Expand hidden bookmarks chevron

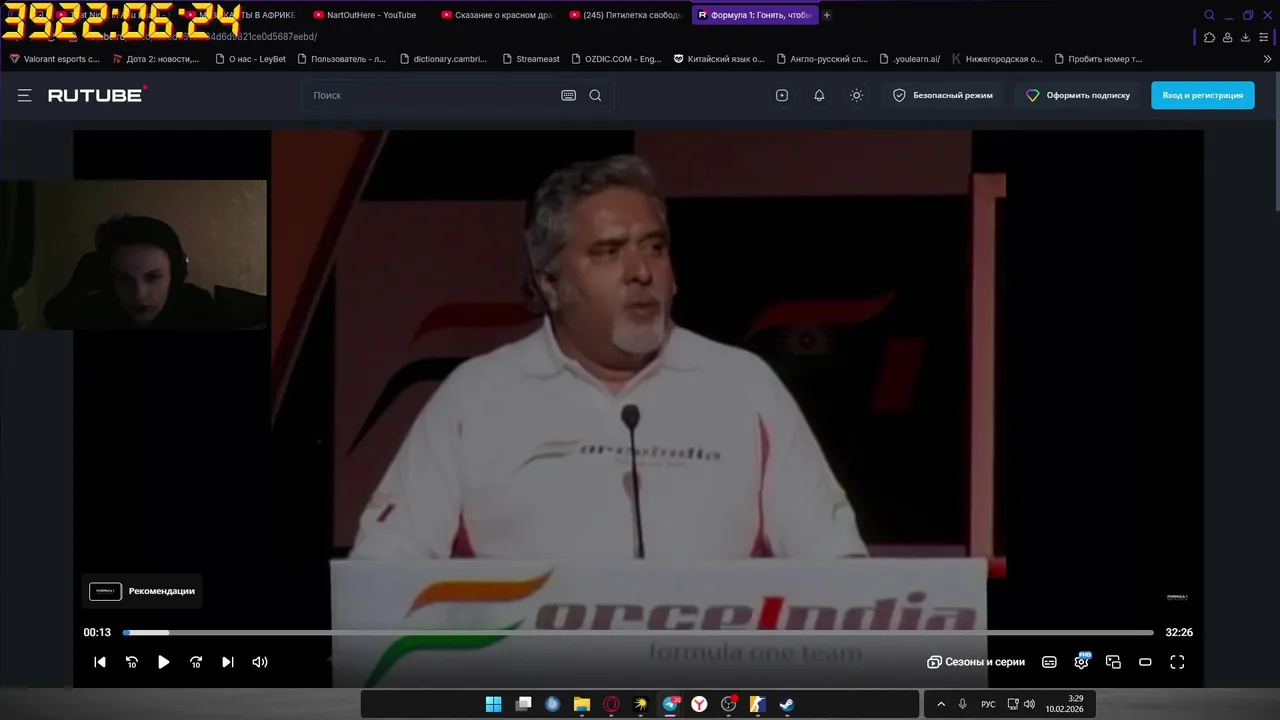1268,59
